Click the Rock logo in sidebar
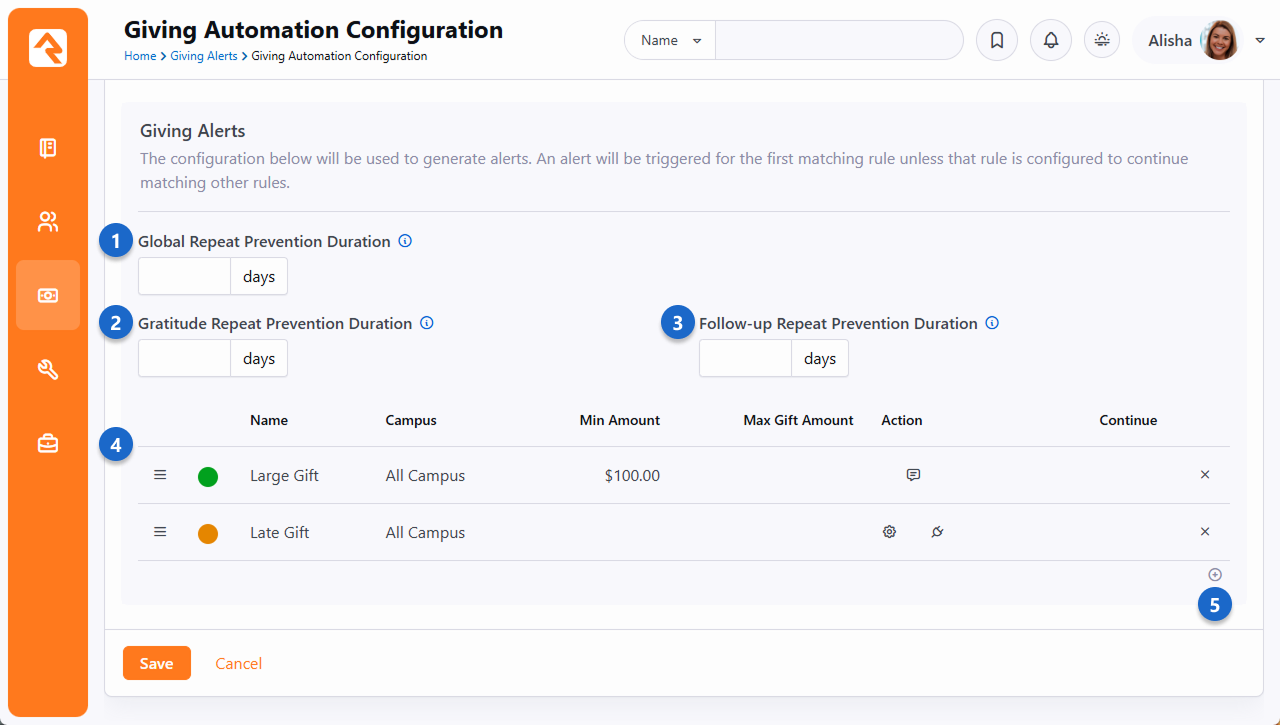The width and height of the screenshot is (1280, 725). coord(48,48)
